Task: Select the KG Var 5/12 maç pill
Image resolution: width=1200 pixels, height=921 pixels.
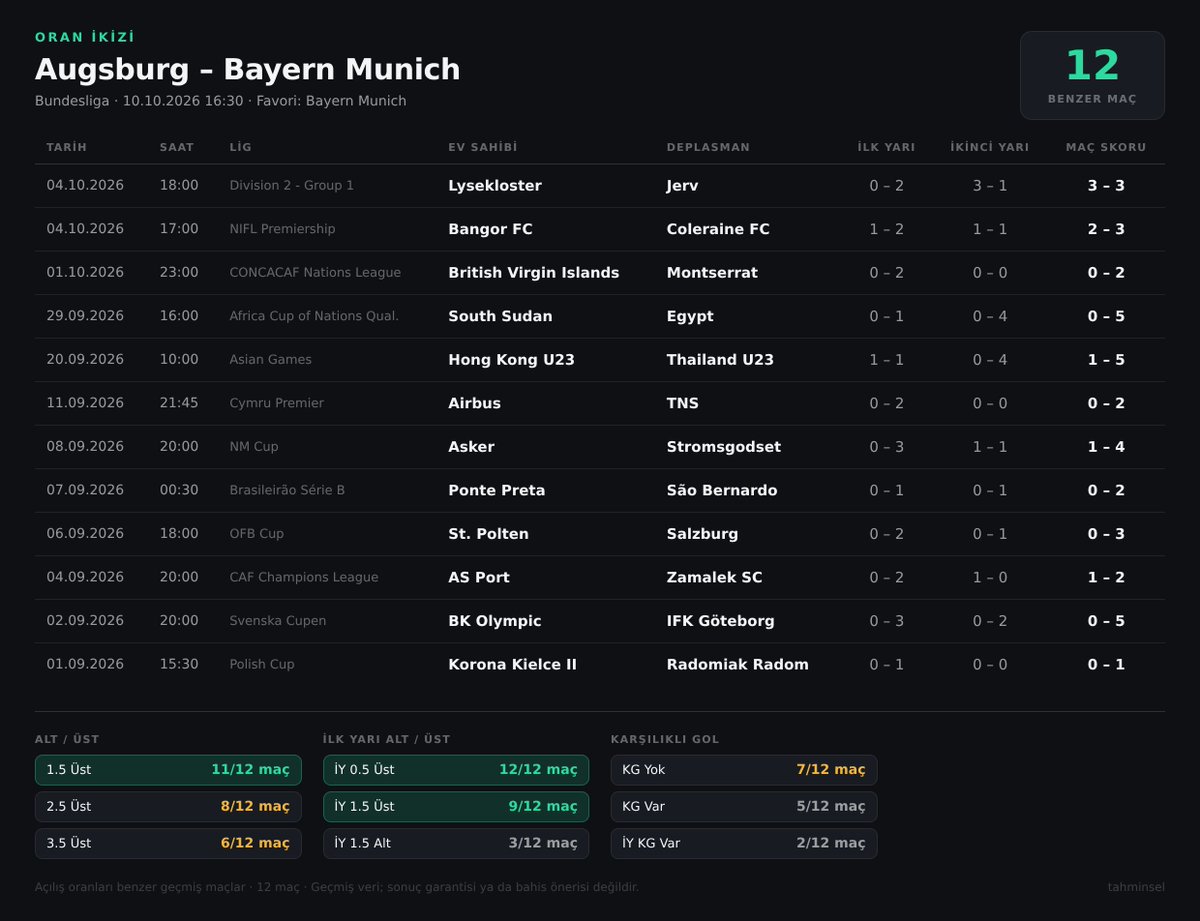Action: pos(744,806)
